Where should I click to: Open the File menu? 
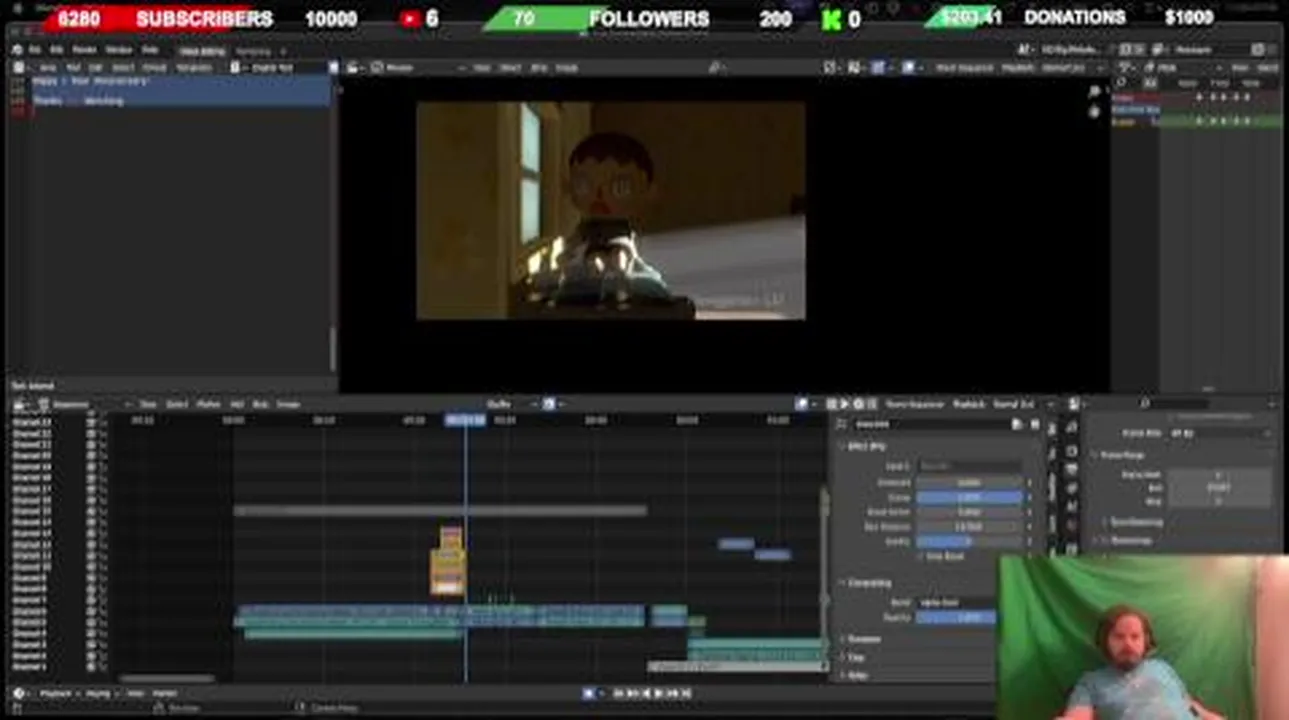click(x=36, y=50)
